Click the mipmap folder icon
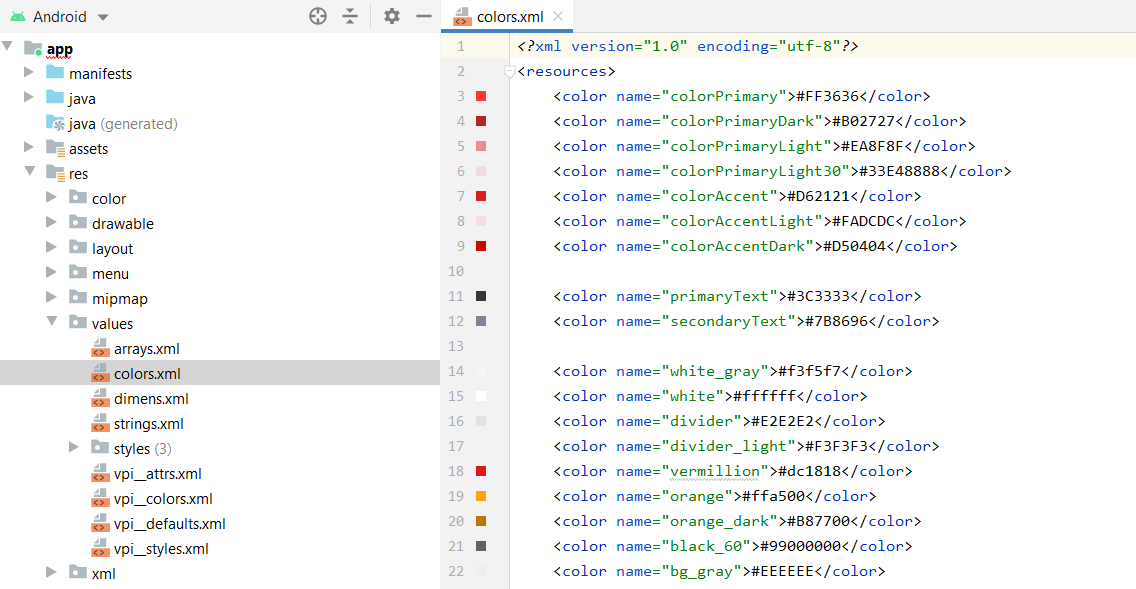This screenshot has height=589, width=1136. (x=77, y=298)
